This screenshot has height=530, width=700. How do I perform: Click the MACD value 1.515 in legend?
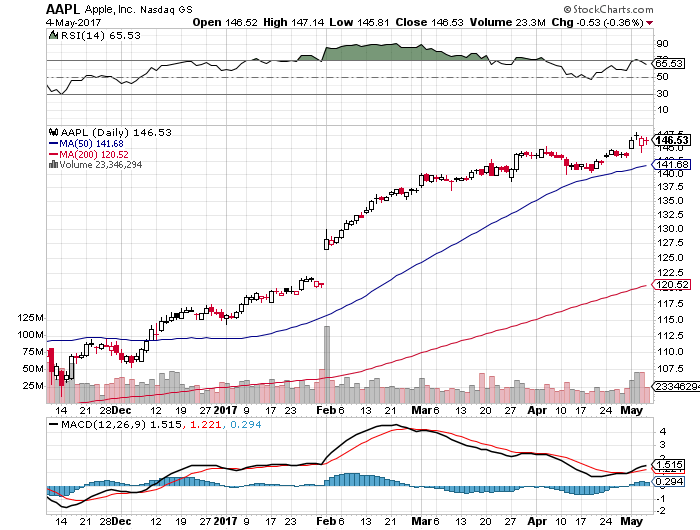(165, 425)
